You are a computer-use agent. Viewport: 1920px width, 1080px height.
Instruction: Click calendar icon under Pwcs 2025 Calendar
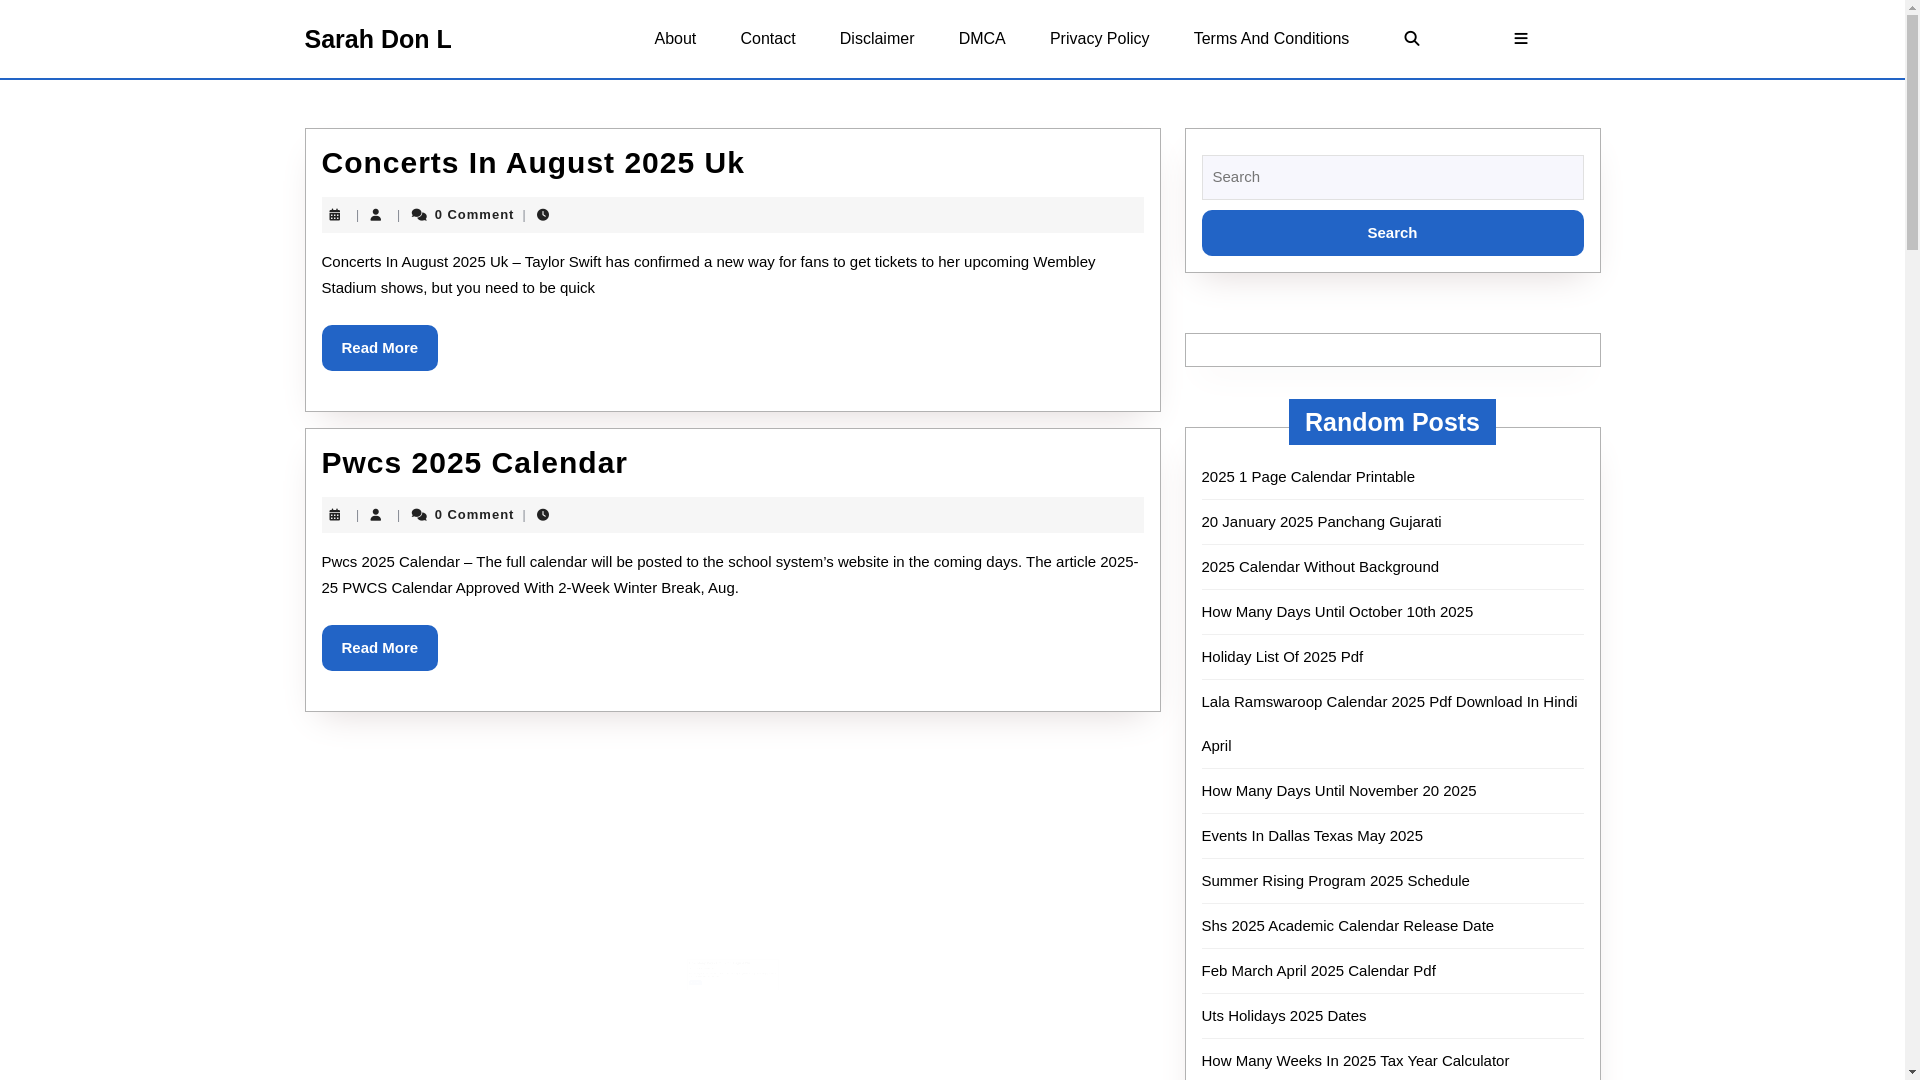335,515
